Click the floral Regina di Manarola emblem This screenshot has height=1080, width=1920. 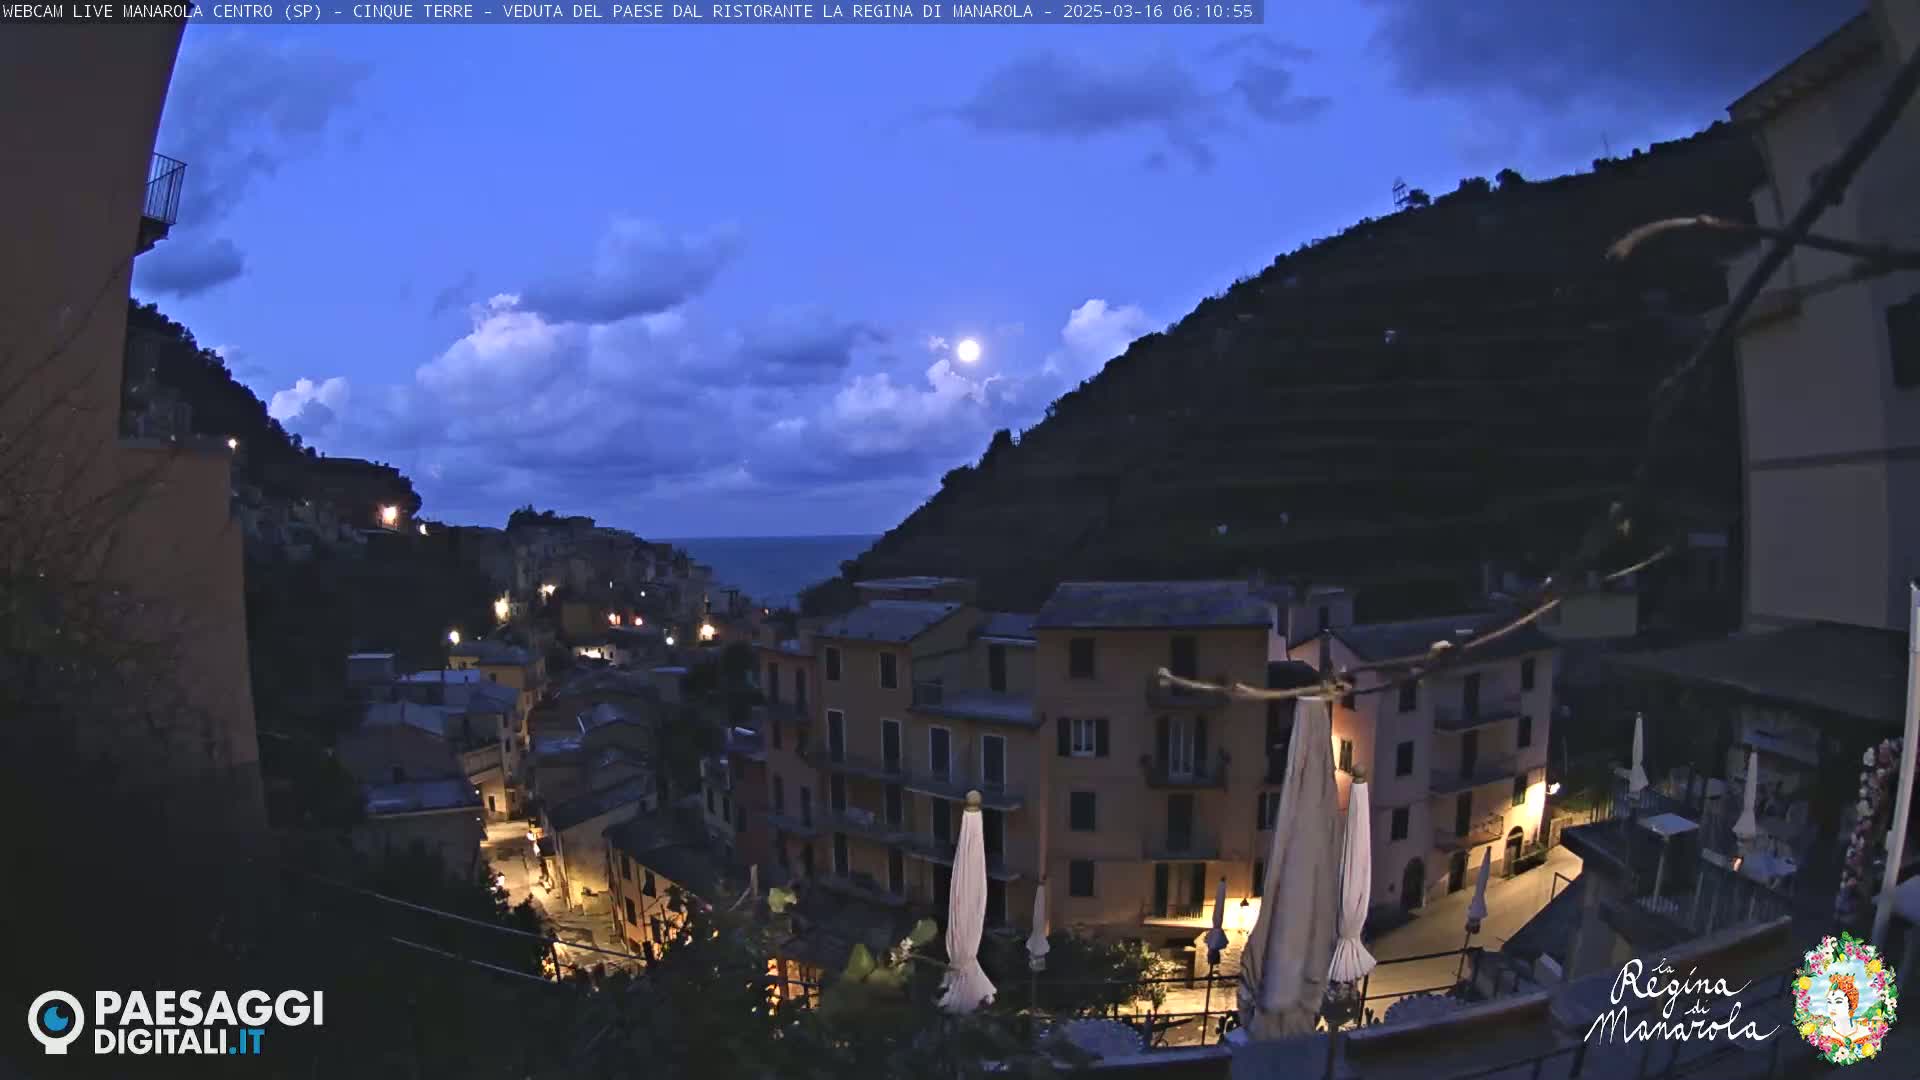(1844, 998)
